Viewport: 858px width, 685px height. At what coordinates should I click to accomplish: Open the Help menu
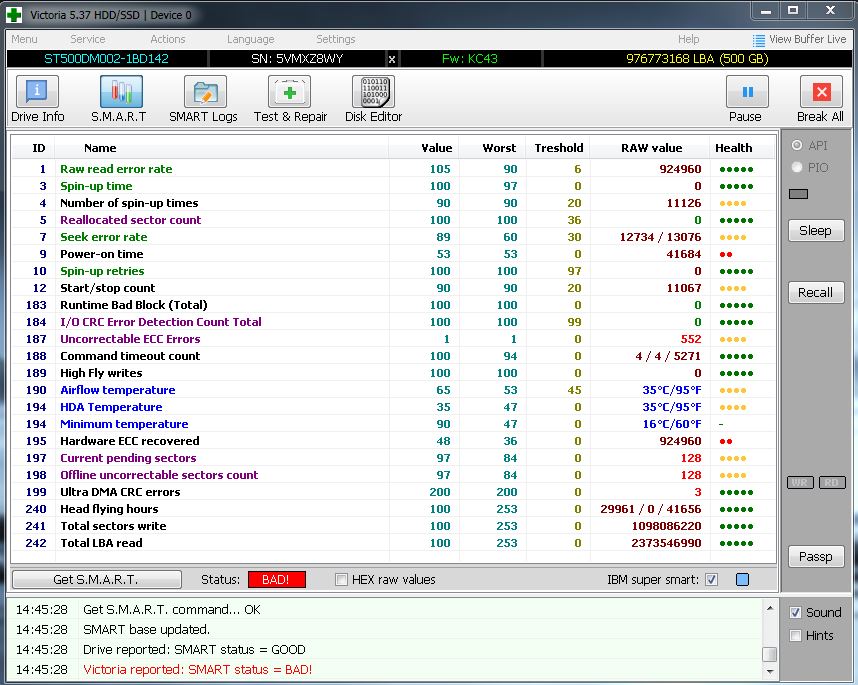(688, 39)
